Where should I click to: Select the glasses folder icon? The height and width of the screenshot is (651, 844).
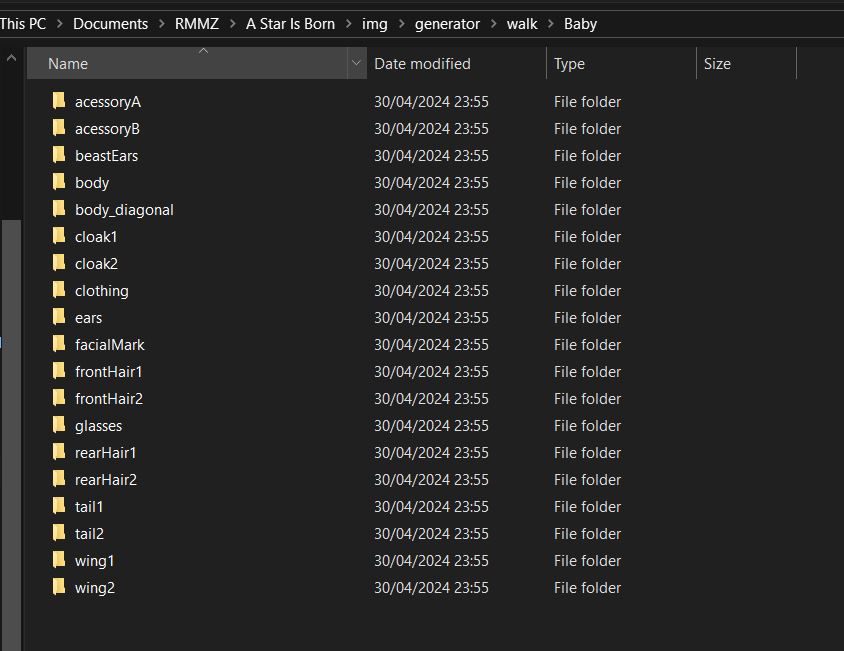pos(59,425)
